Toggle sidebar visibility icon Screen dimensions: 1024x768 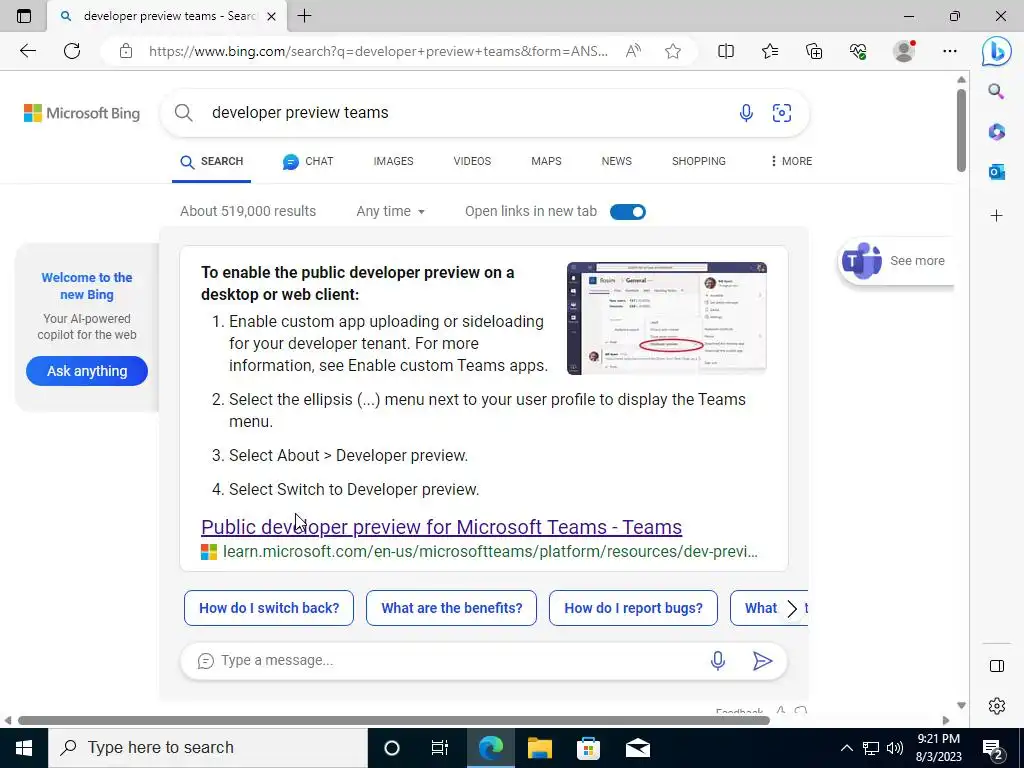click(997, 665)
